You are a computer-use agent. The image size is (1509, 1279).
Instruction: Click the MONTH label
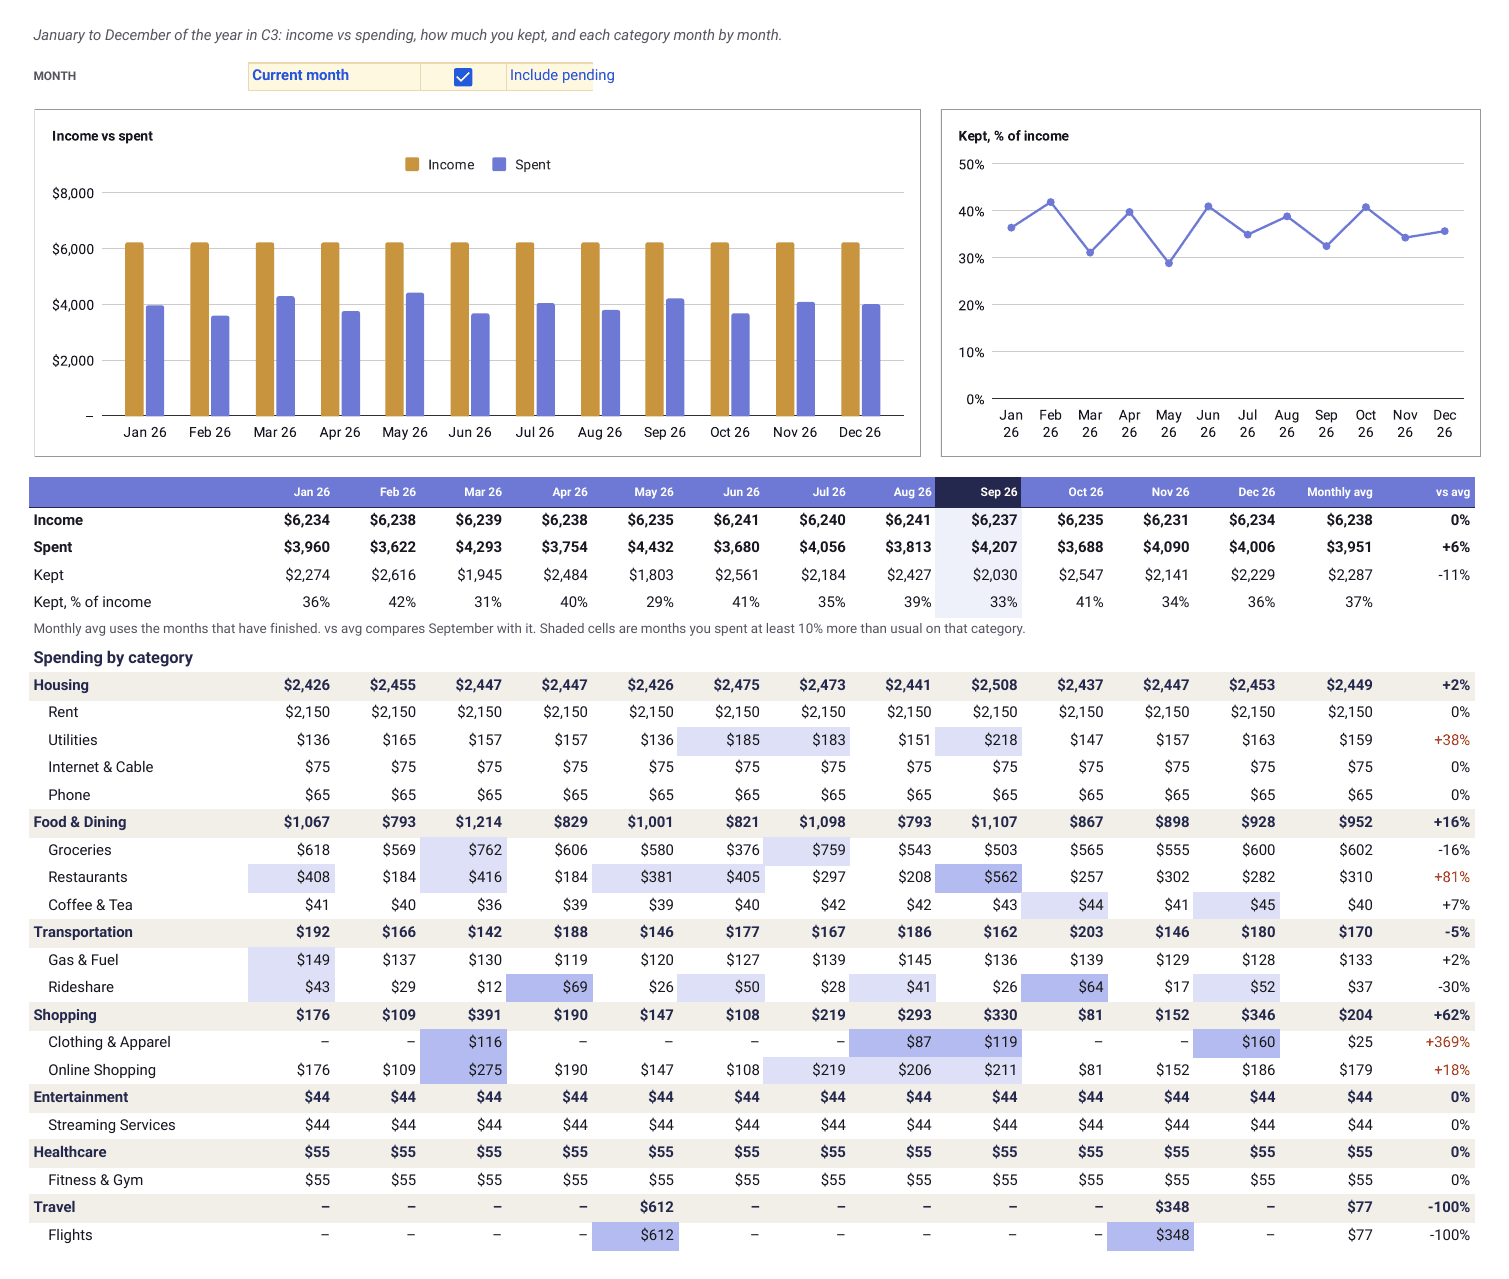pos(55,76)
